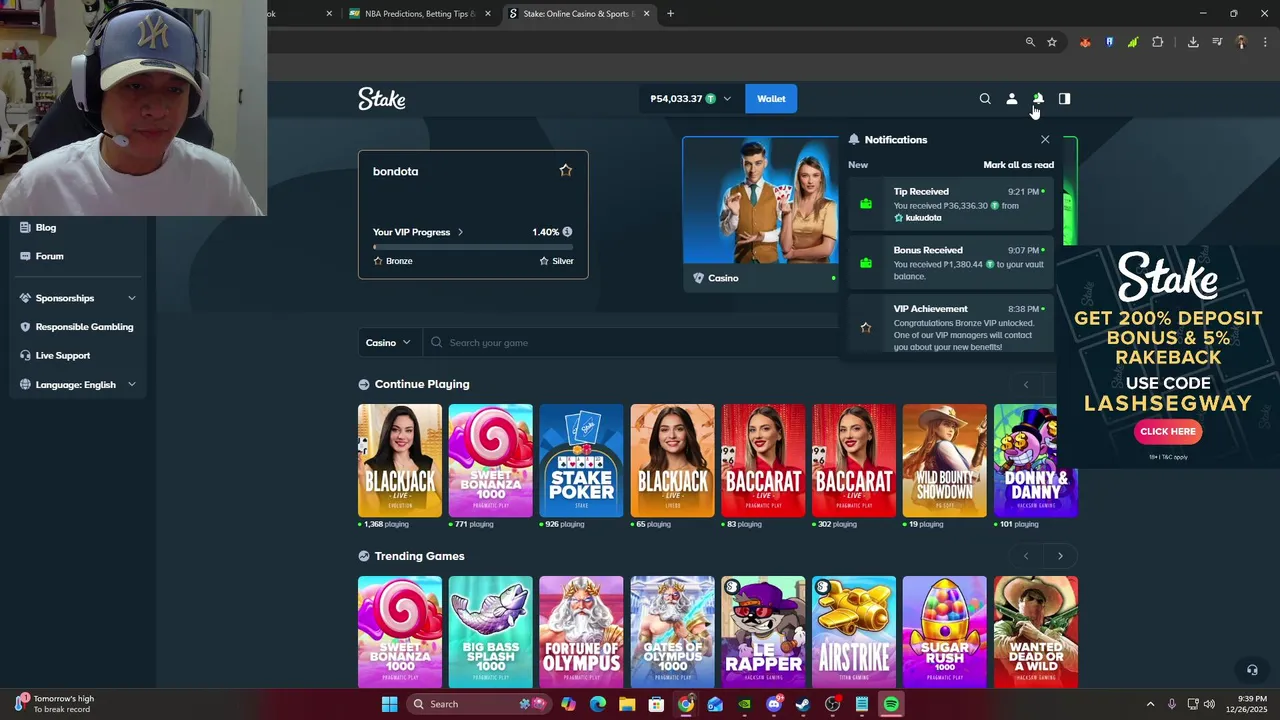
Task: Open the balance currency dropdown
Action: [727, 99]
